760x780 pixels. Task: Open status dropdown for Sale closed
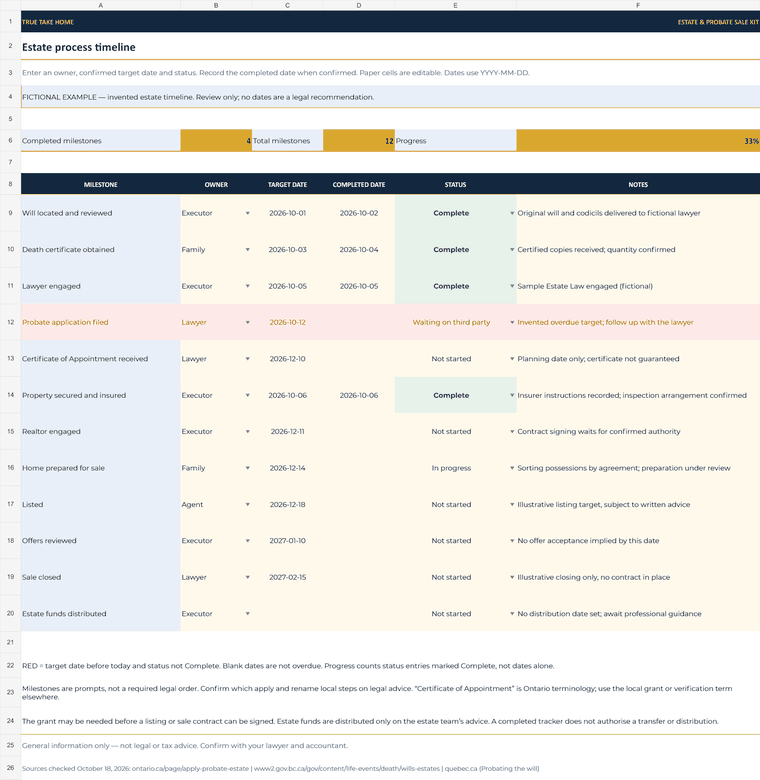pos(512,577)
